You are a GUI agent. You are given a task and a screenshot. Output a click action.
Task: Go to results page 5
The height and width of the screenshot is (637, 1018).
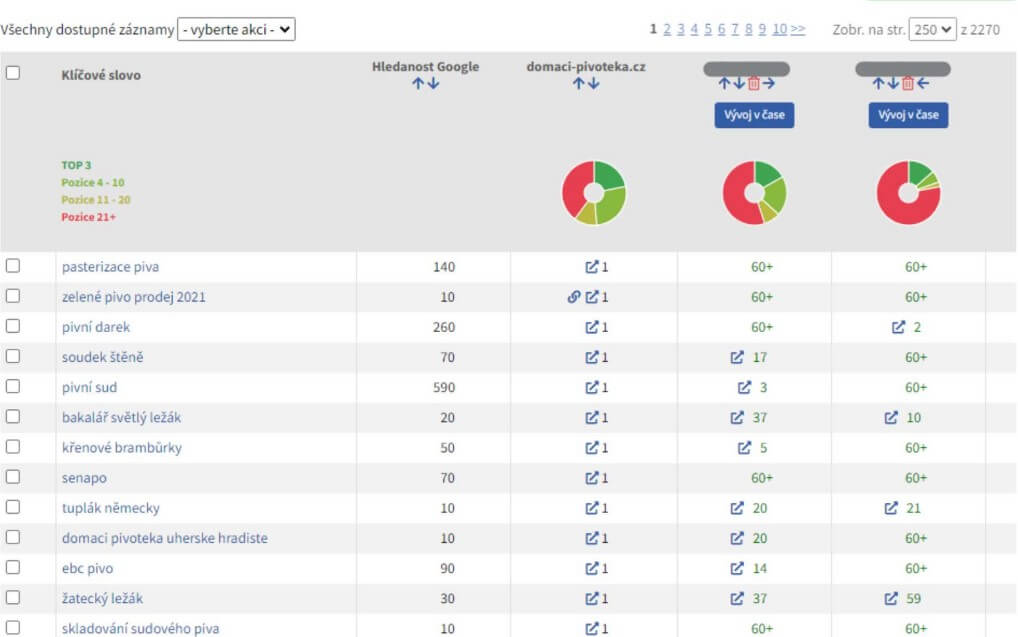708,29
